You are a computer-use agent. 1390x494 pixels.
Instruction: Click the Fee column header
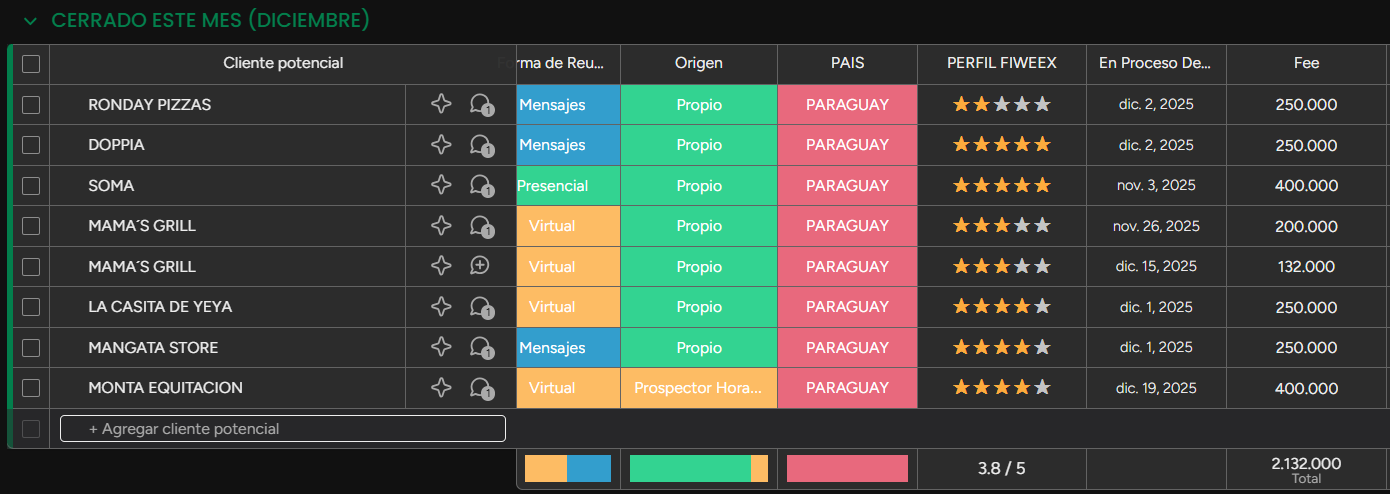1306,63
